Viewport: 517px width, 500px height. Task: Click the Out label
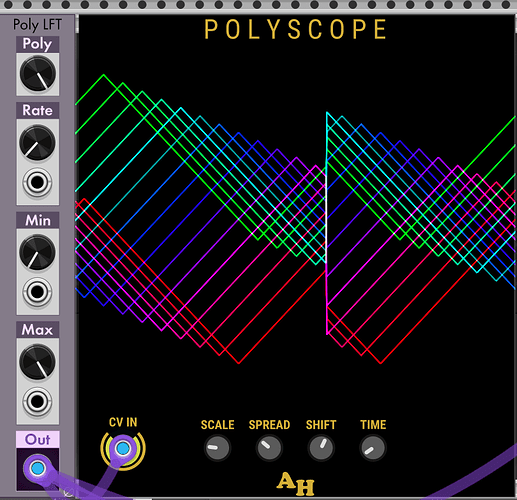pos(38,439)
